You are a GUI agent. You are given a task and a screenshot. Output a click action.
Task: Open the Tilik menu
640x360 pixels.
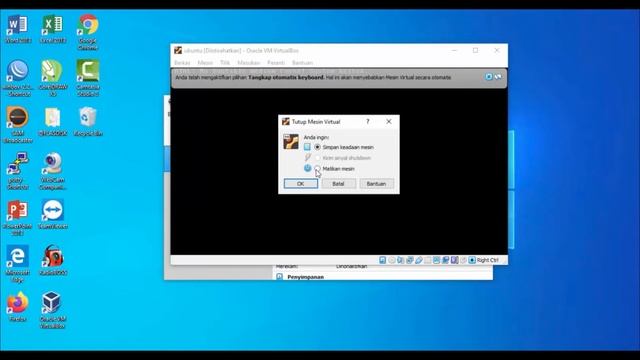[x=225, y=62]
